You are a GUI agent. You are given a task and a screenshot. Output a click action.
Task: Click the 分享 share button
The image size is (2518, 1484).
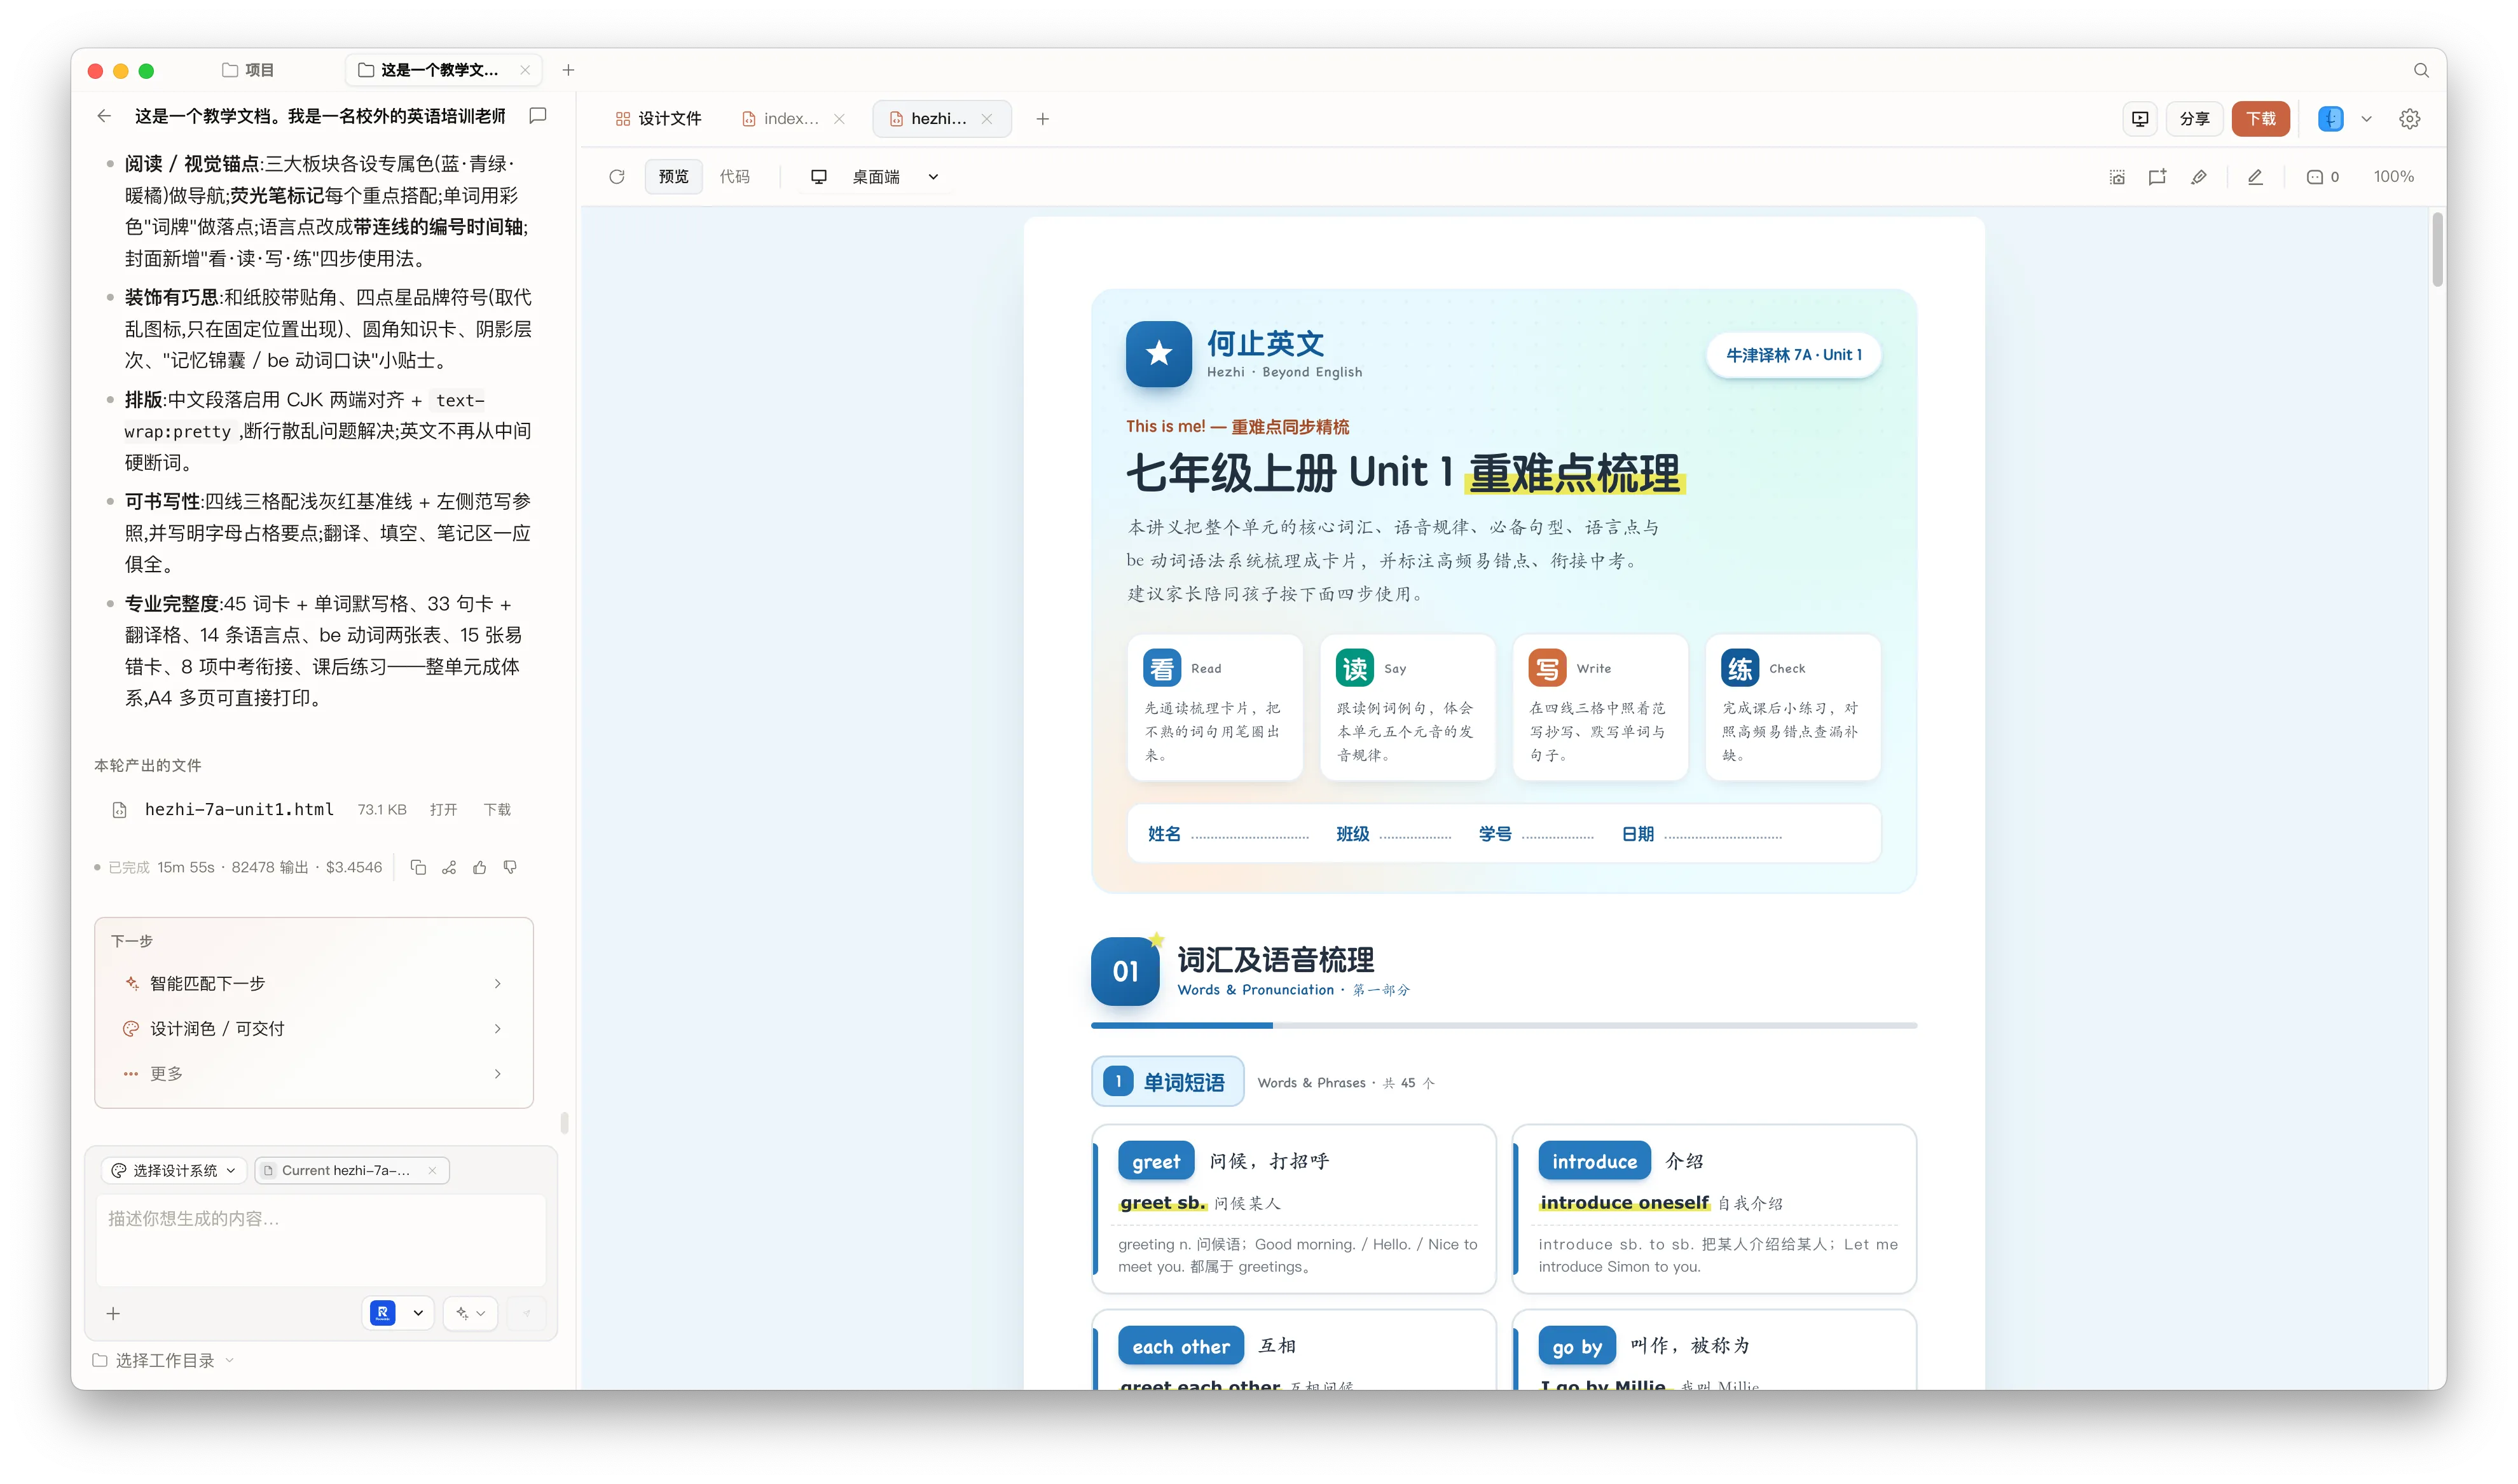[x=2194, y=119]
